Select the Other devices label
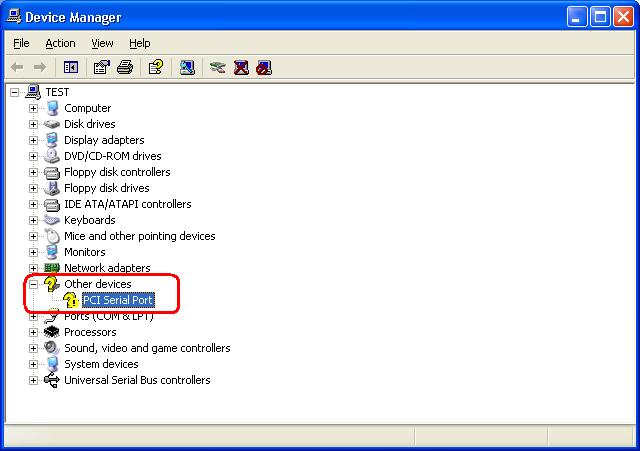Screen dimensions: 640x451 (x=98, y=284)
